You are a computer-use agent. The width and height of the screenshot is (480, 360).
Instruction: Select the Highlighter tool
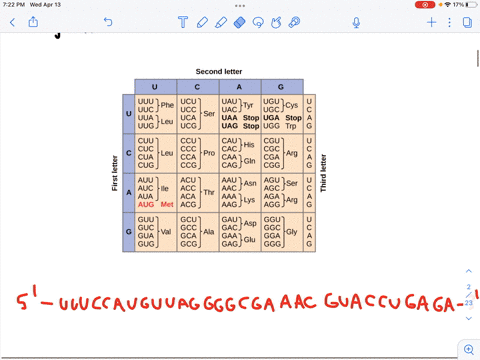[221, 22]
